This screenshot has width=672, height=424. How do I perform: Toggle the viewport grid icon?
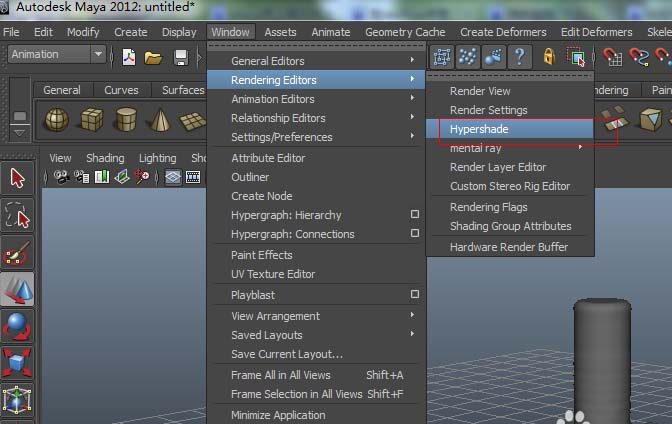(x=173, y=177)
